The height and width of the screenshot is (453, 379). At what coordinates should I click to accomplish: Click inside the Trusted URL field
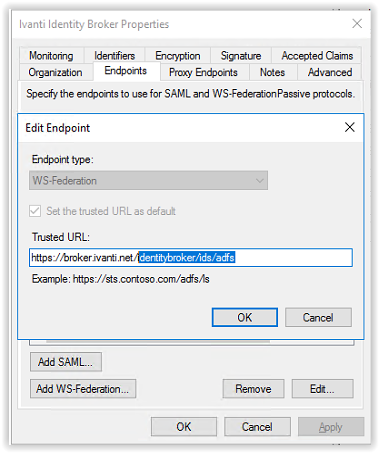click(191, 257)
